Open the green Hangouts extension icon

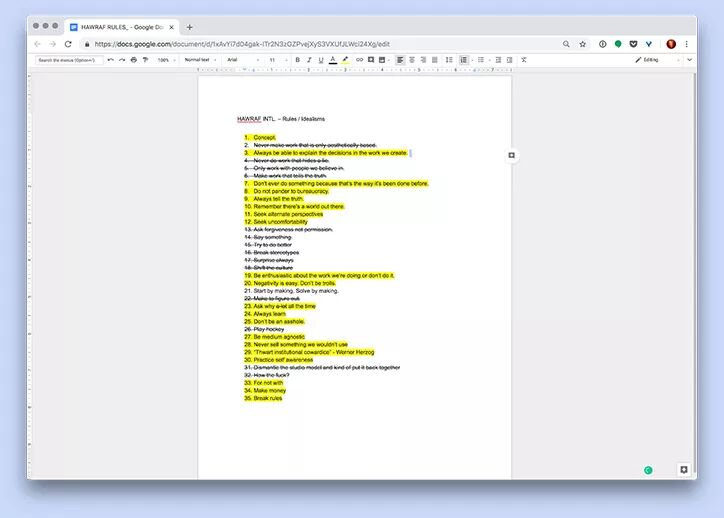pos(618,44)
